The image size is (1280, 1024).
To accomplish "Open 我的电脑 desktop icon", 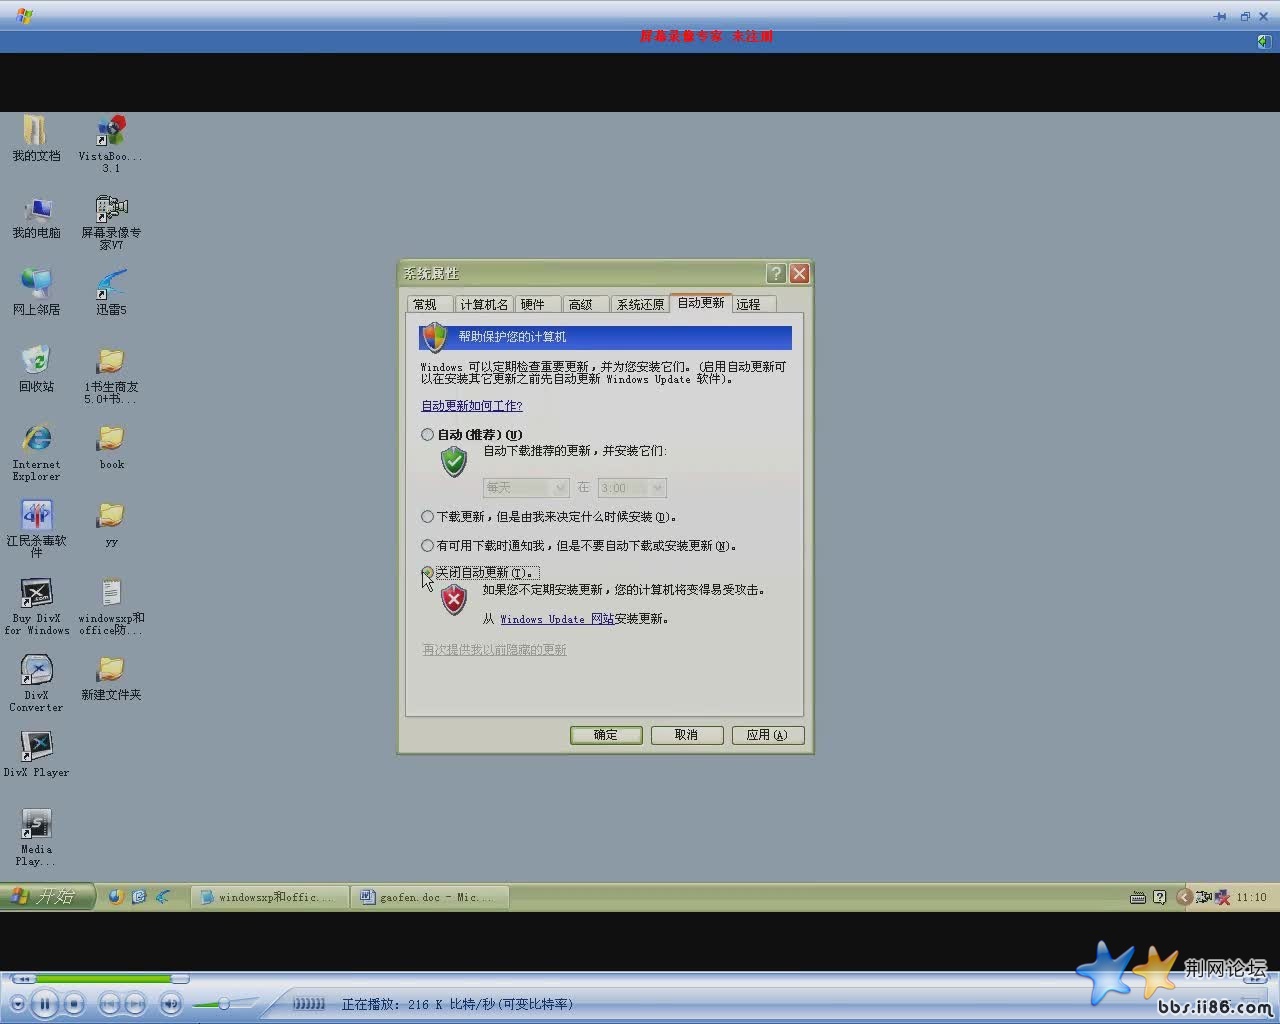I will pos(36,210).
